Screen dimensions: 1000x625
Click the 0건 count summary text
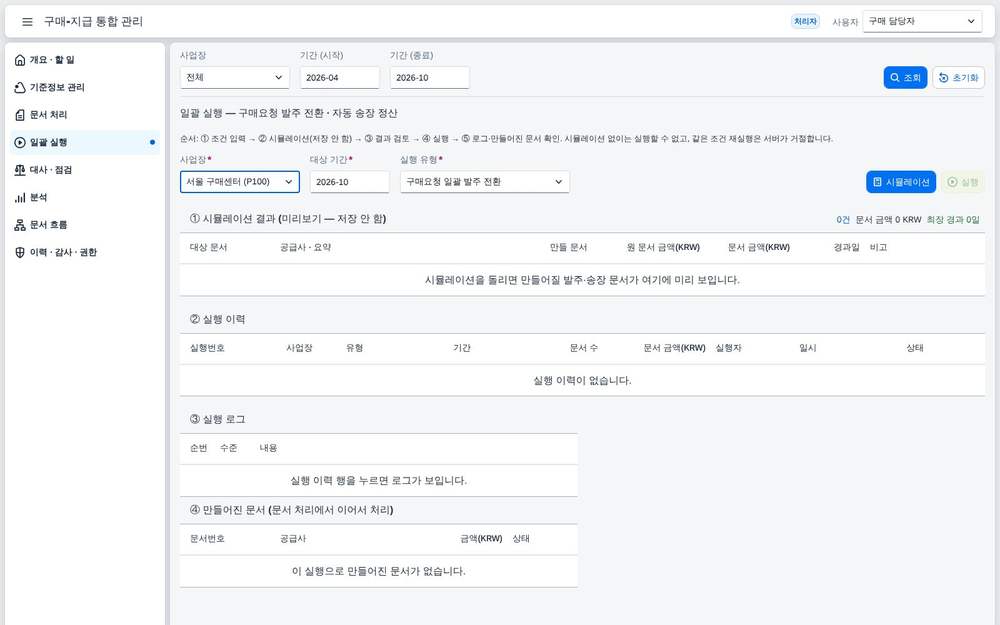click(843, 220)
